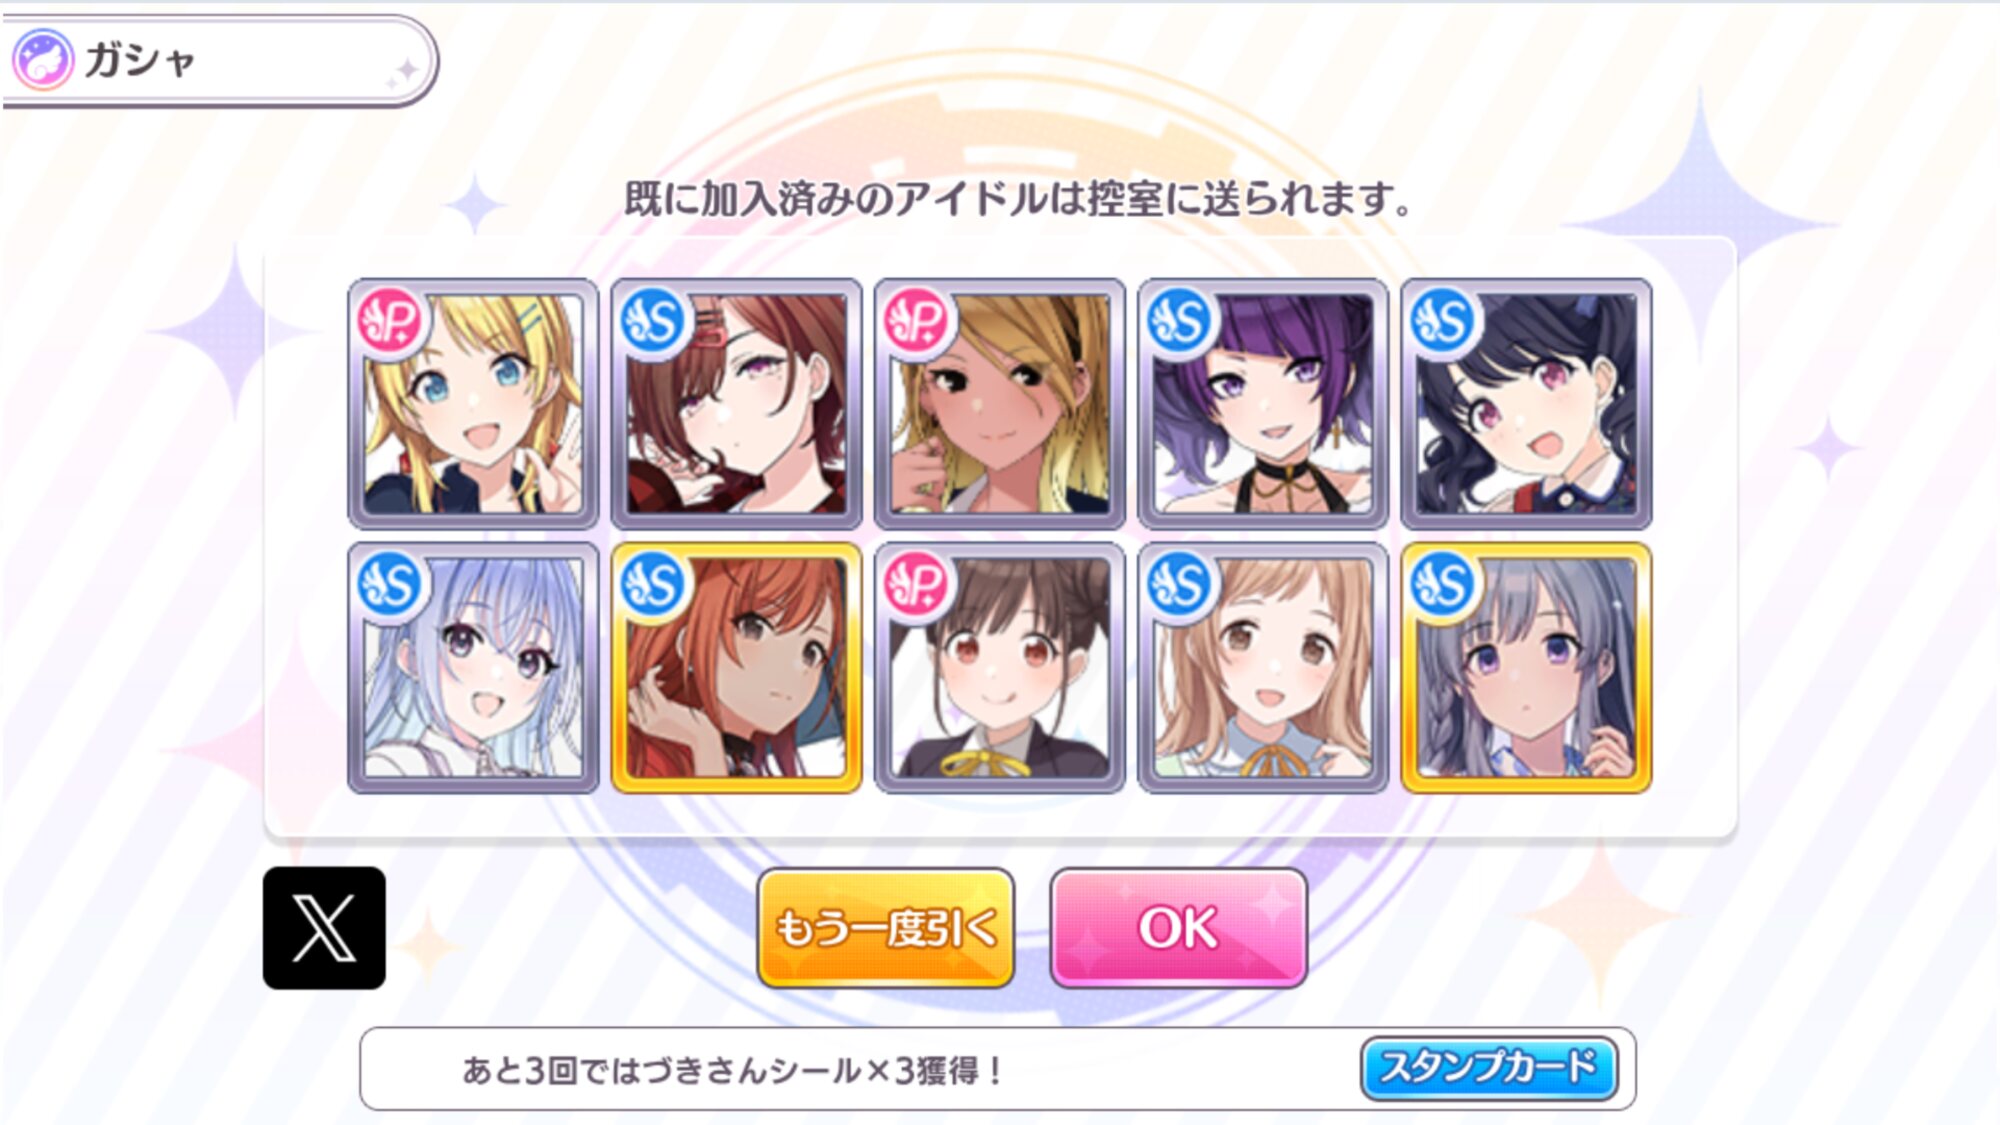2000x1125 pixels.
Task: Click the blue S badge on purple-haired idol card
Action: tap(1179, 321)
